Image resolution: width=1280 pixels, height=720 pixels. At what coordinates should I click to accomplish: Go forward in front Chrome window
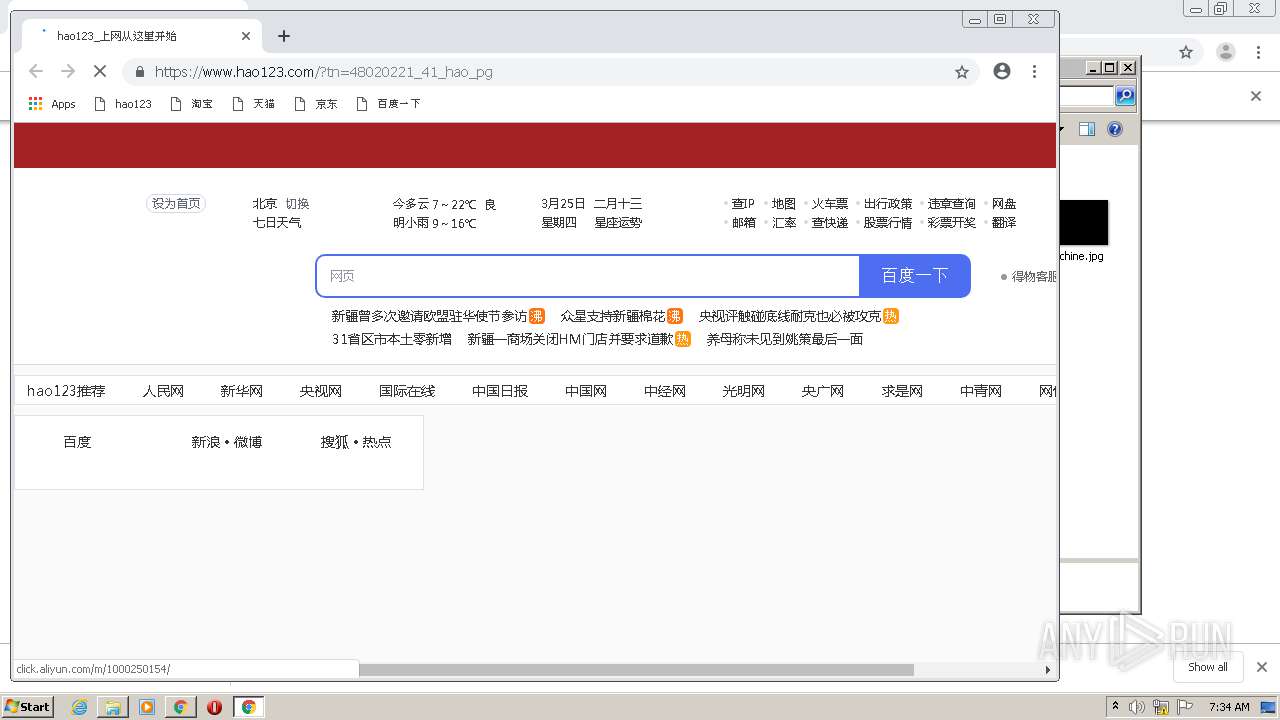[x=68, y=72]
